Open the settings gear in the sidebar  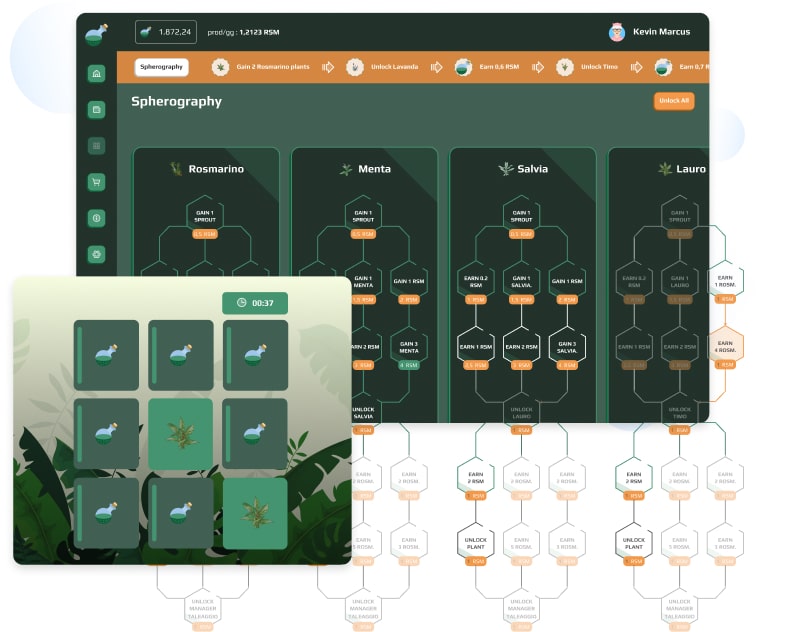(96, 254)
